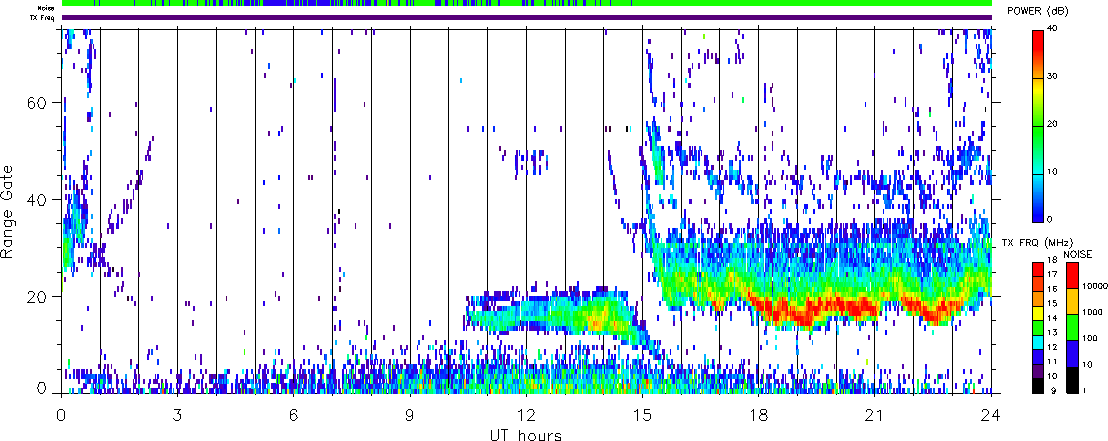Select the orange swatch in the NOISE legend
Screen dimensions: 1108x441
[x=1073, y=301]
